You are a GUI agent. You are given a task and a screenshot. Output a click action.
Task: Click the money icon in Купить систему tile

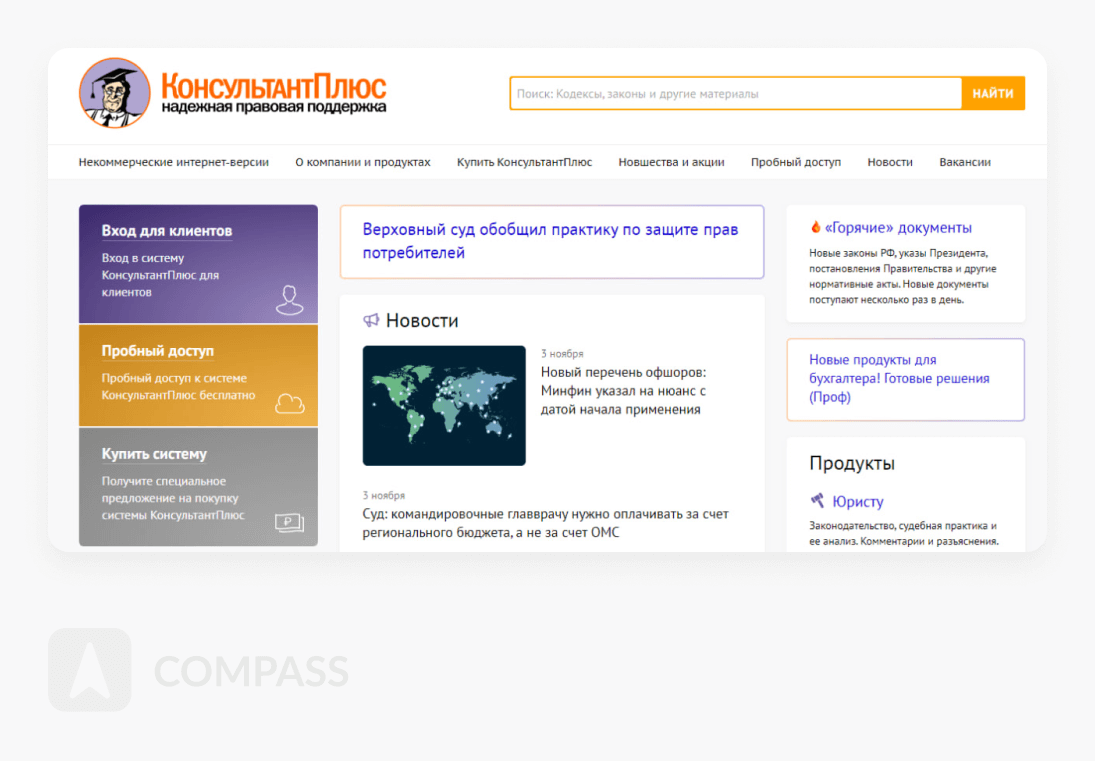(x=289, y=522)
